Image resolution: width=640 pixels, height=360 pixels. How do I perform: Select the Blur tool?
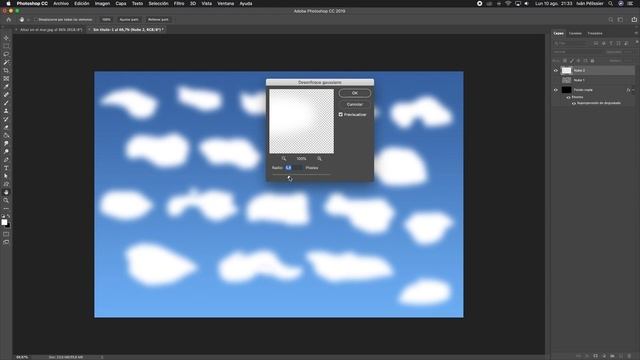[x=6, y=144]
